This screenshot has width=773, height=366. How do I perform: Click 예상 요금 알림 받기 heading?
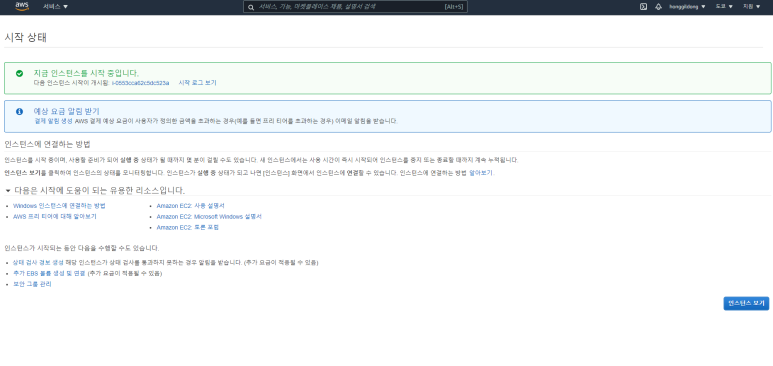point(67,111)
